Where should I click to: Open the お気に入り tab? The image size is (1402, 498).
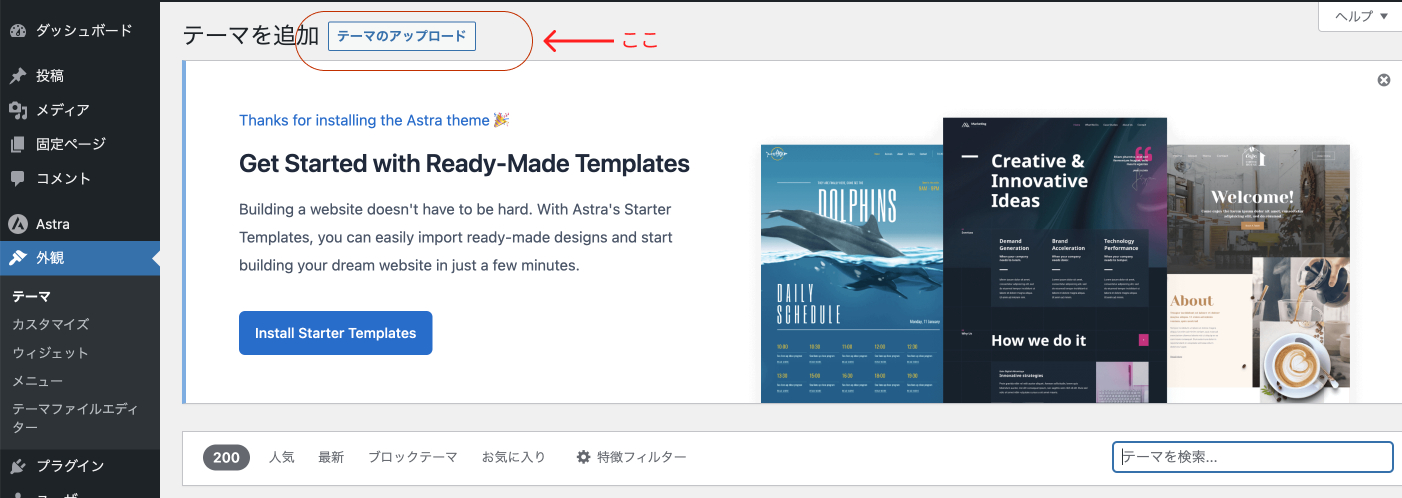point(513,457)
